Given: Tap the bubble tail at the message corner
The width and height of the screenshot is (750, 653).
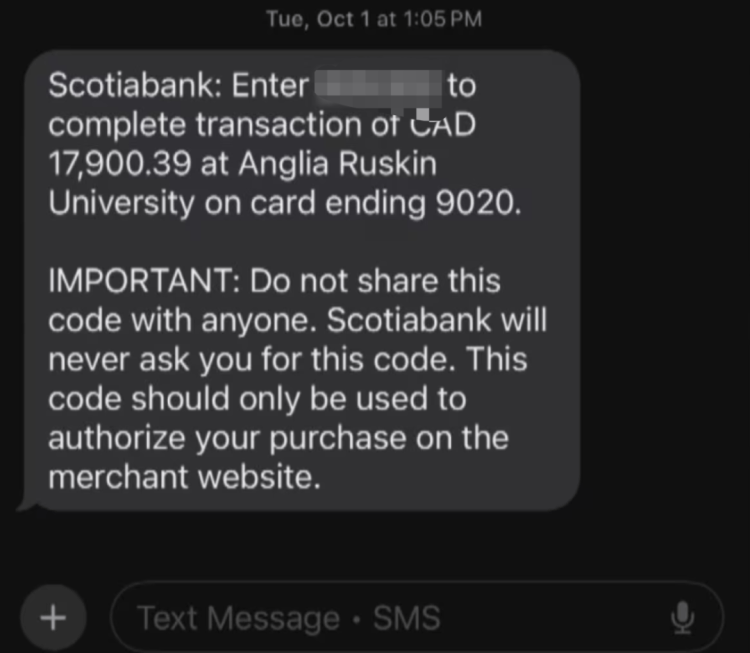Looking at the screenshot, I should 26,504.
